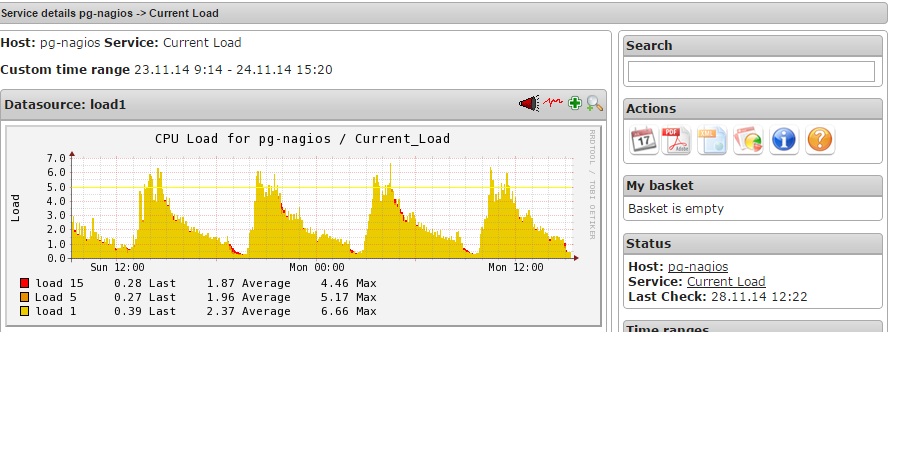Add graph to basket with green plus
Image resolution: width=908 pixels, height=460 pixels.
point(575,103)
